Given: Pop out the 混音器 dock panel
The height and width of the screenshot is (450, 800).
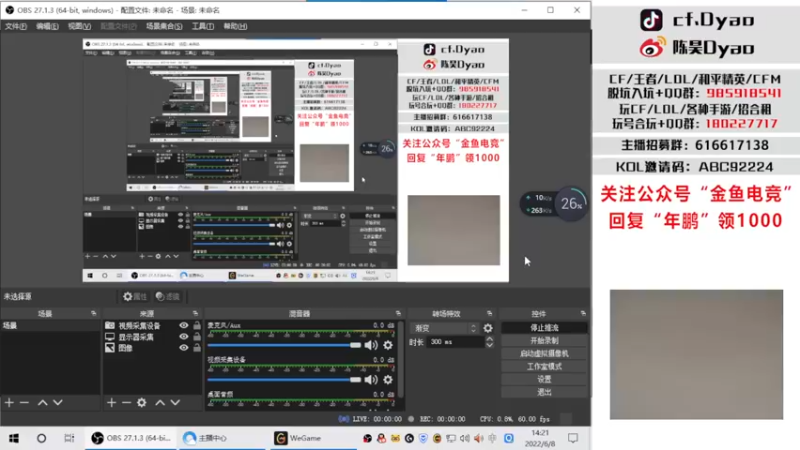Looking at the screenshot, I should 398,313.
